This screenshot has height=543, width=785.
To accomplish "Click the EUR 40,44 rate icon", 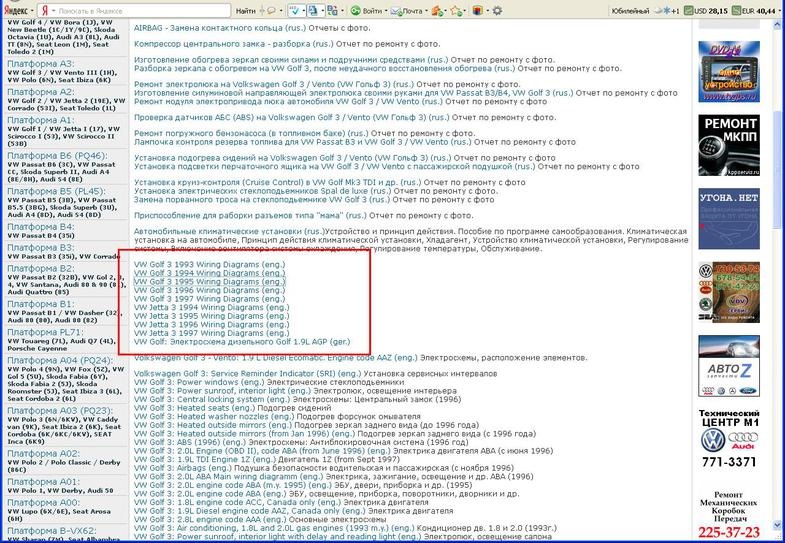I will 736,11.
